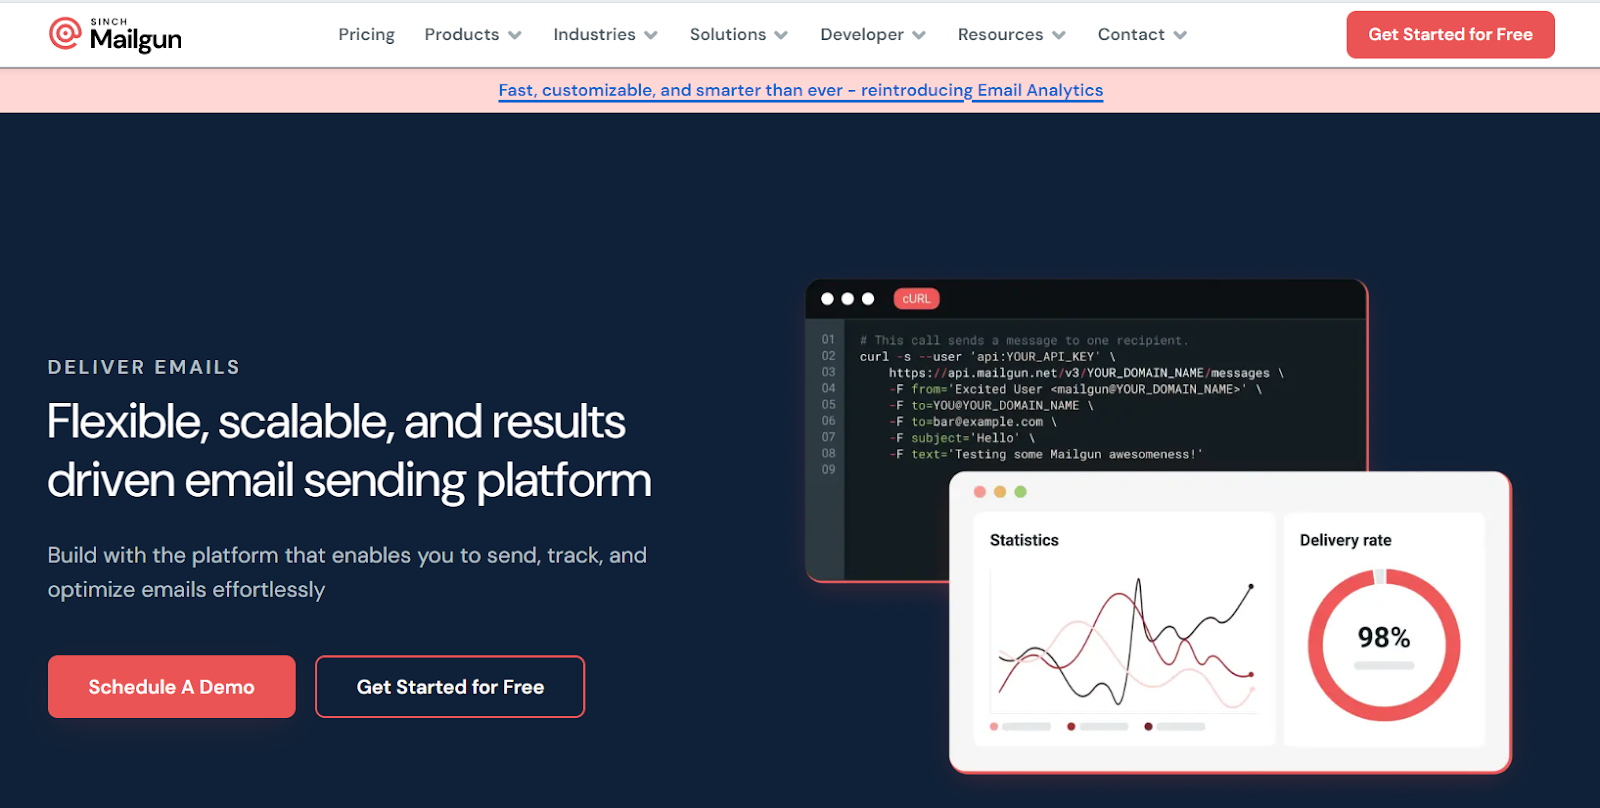Click the Schedule A Demo button
The width and height of the screenshot is (1600, 808).
[171, 686]
